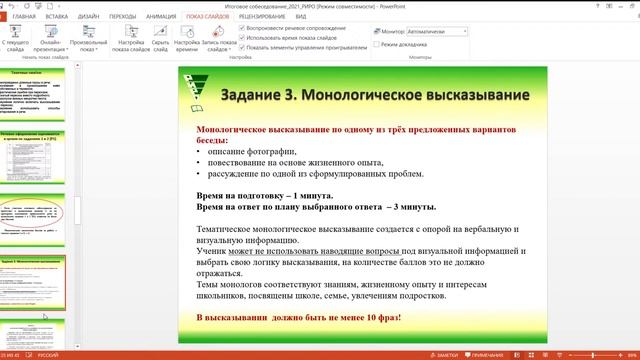Image resolution: width=640 pixels, height=360 pixels.
Task: Switch to Reading view icon
Action: tap(545, 356)
